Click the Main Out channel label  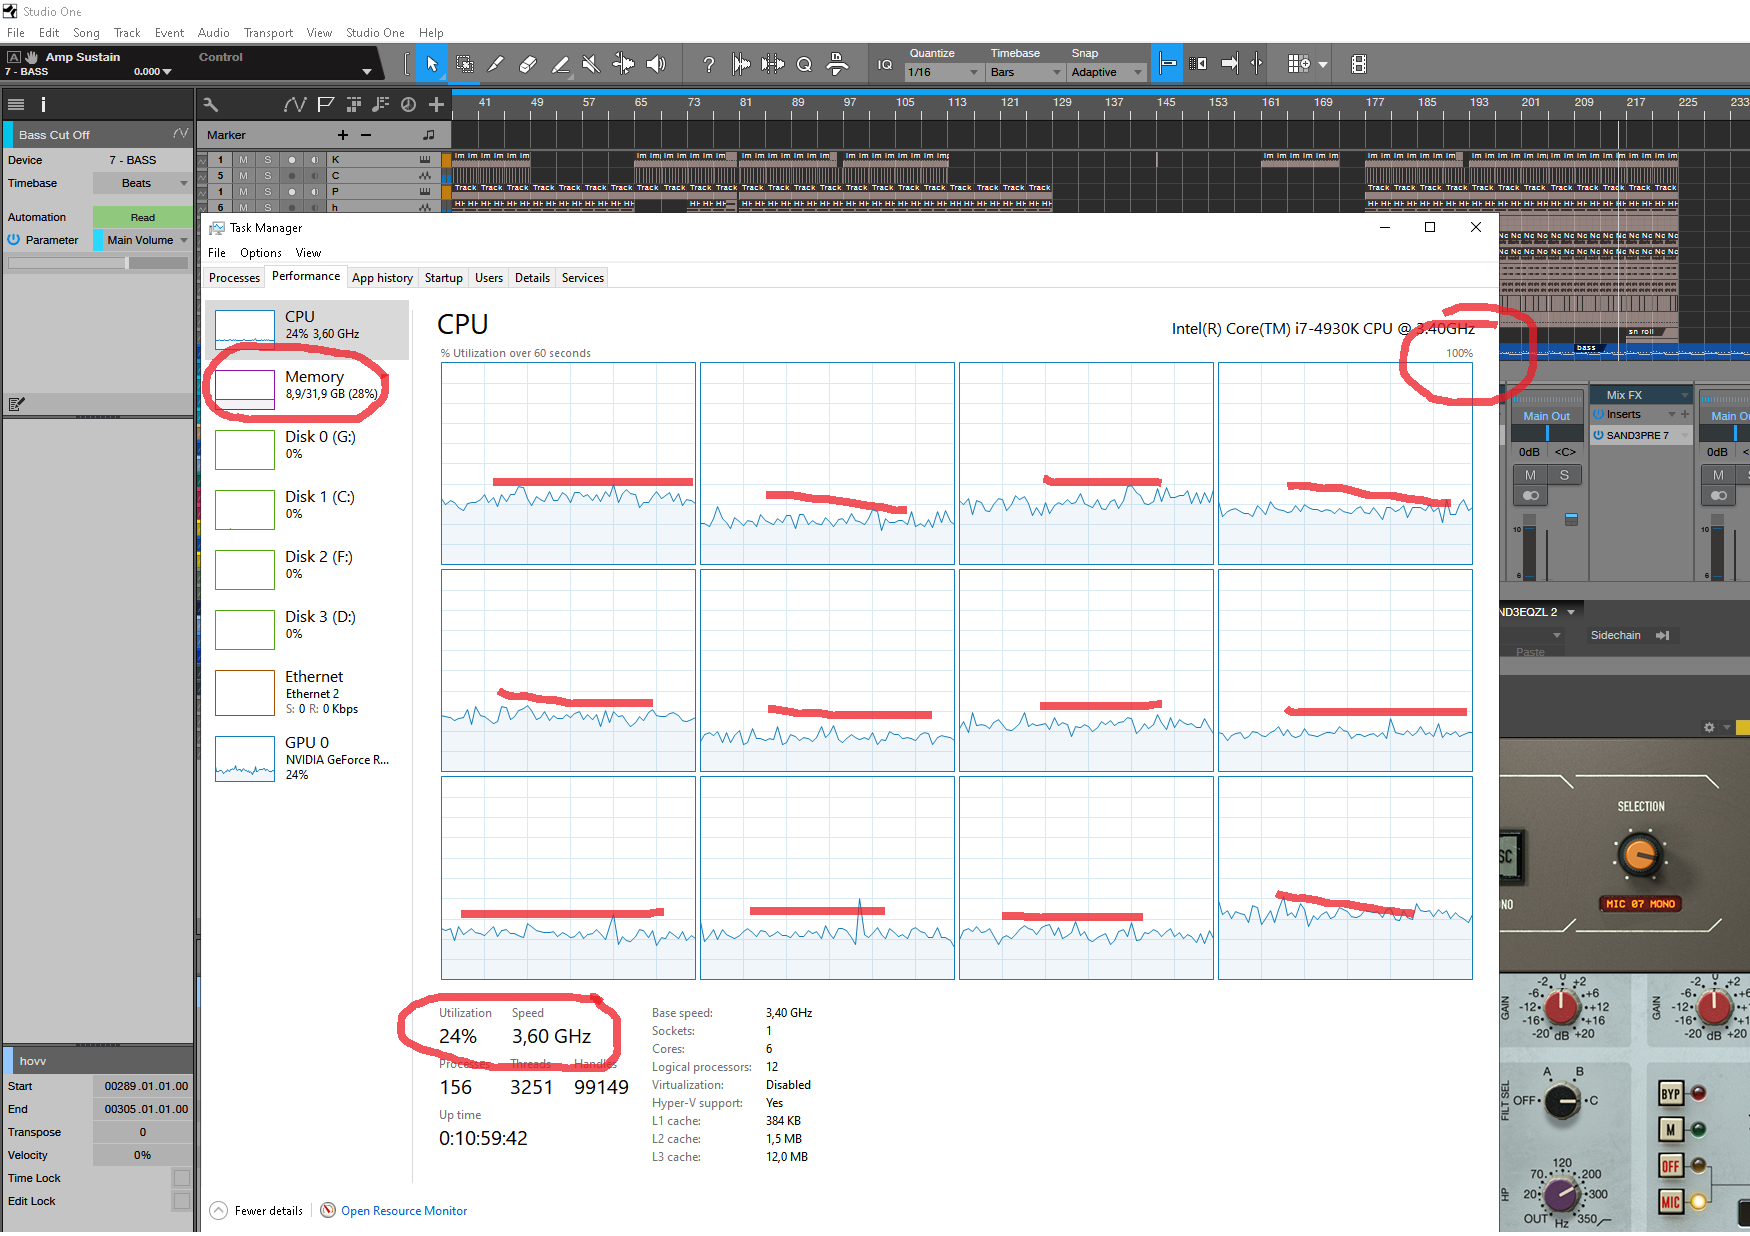tap(1546, 416)
